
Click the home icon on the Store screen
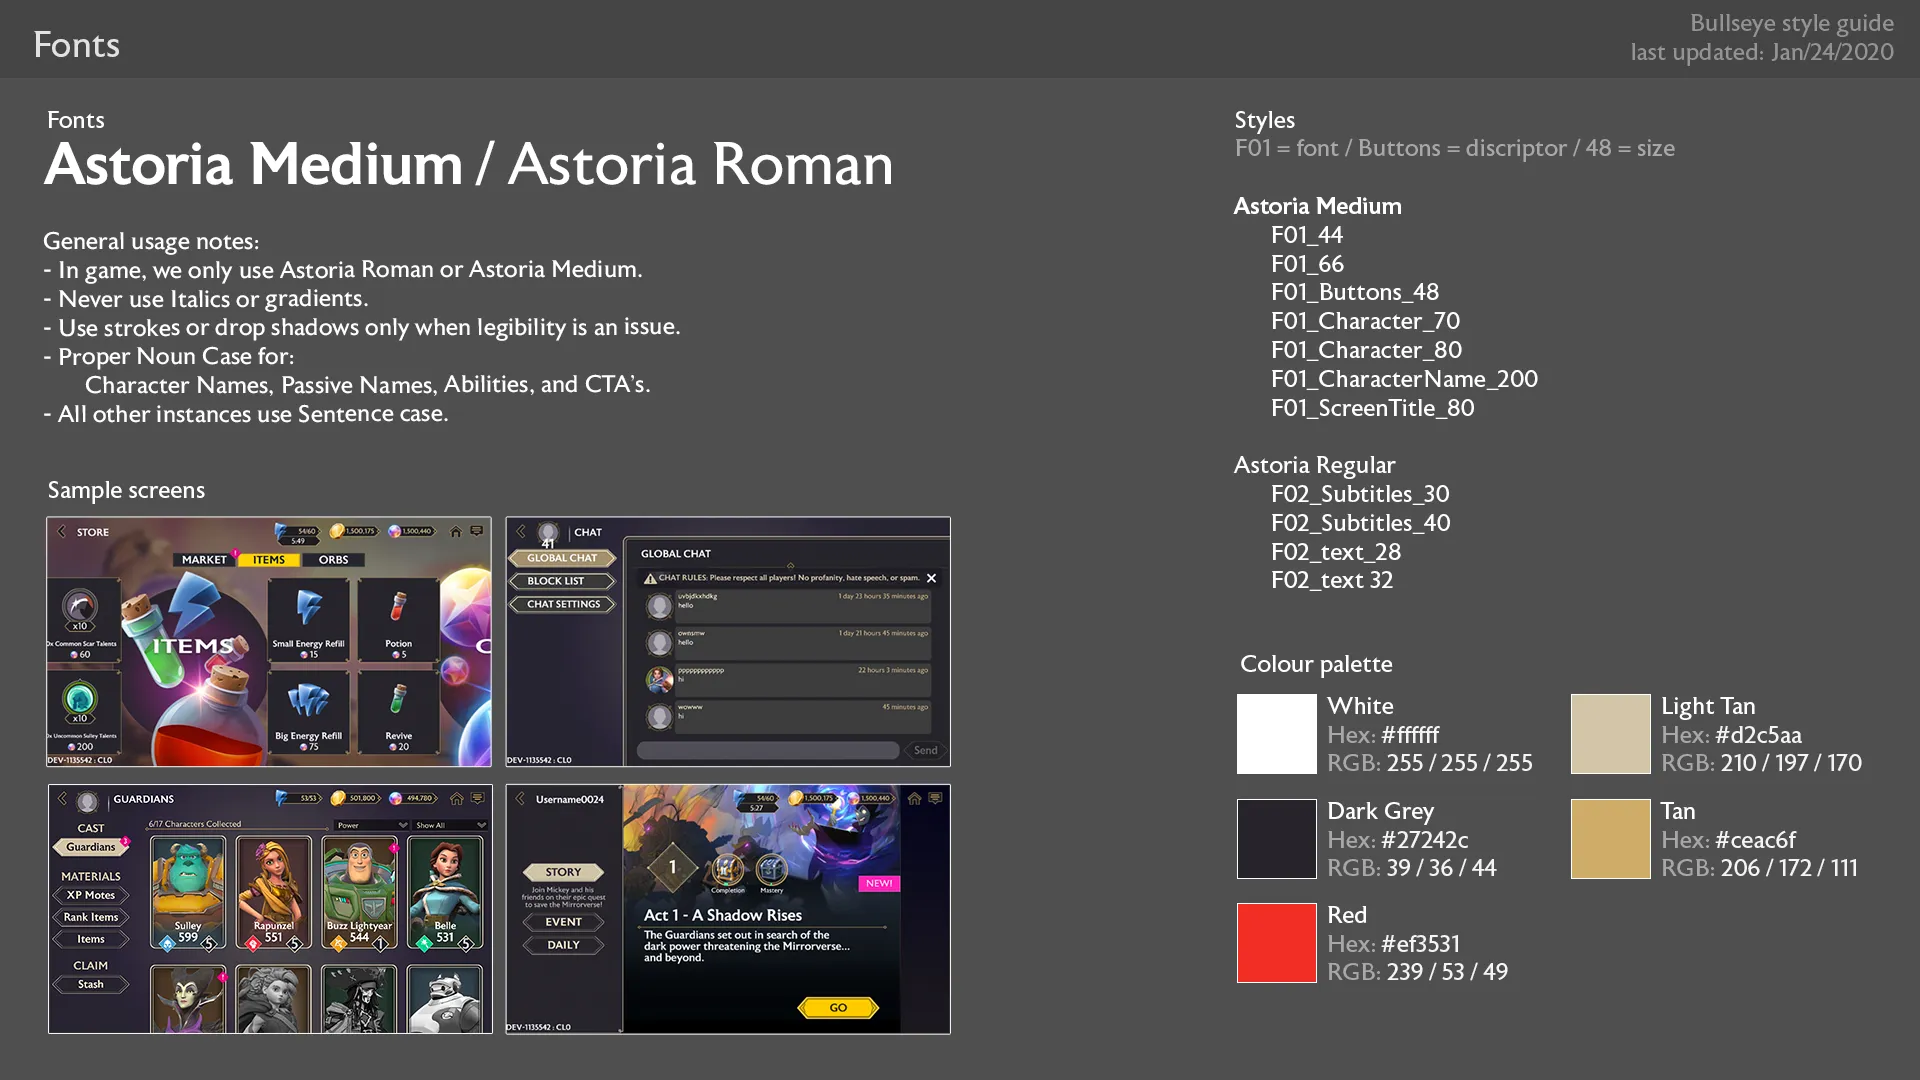456,532
